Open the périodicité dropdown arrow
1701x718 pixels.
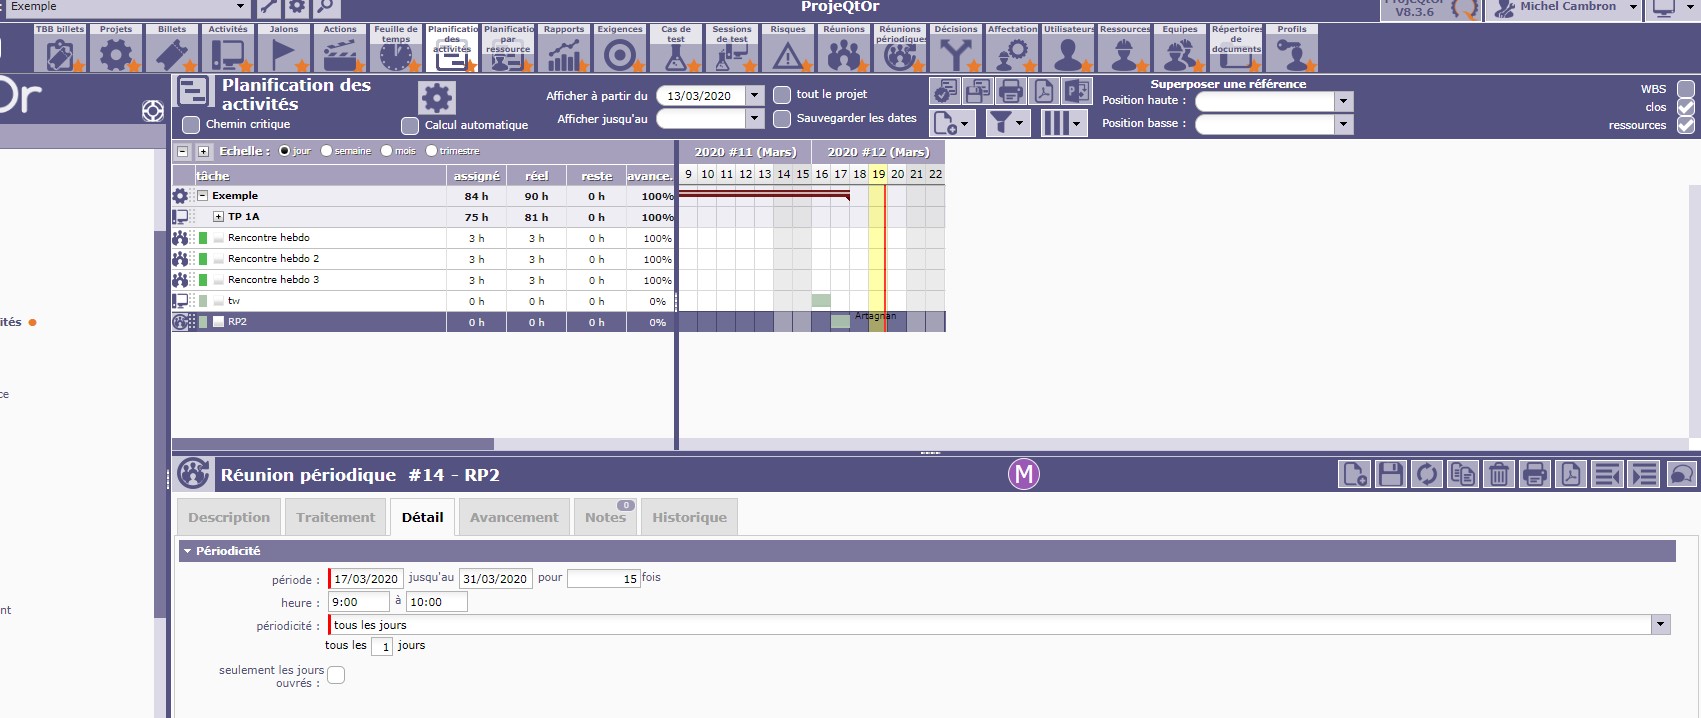point(1660,625)
